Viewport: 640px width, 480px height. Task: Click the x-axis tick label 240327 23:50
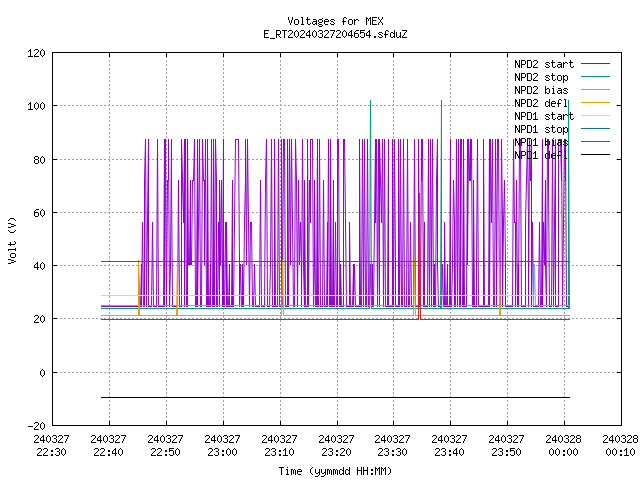[507, 446]
